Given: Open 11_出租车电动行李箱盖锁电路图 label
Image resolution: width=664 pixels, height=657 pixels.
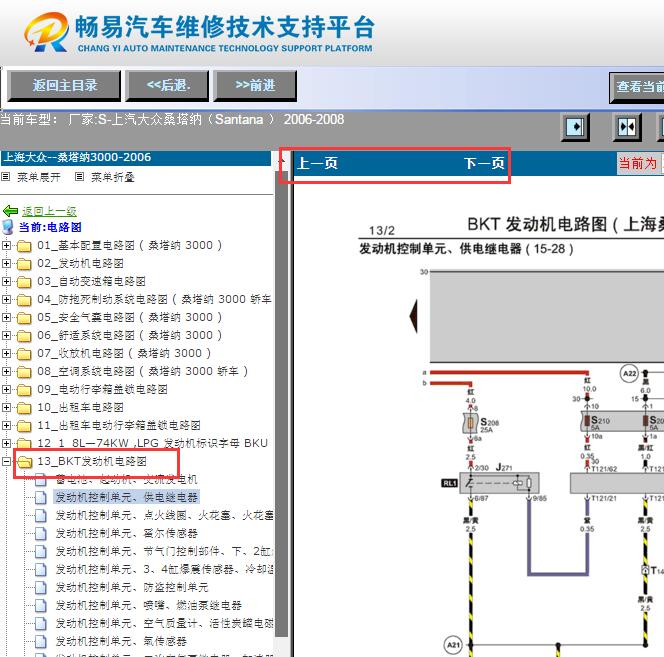Looking at the screenshot, I should click(x=119, y=425).
